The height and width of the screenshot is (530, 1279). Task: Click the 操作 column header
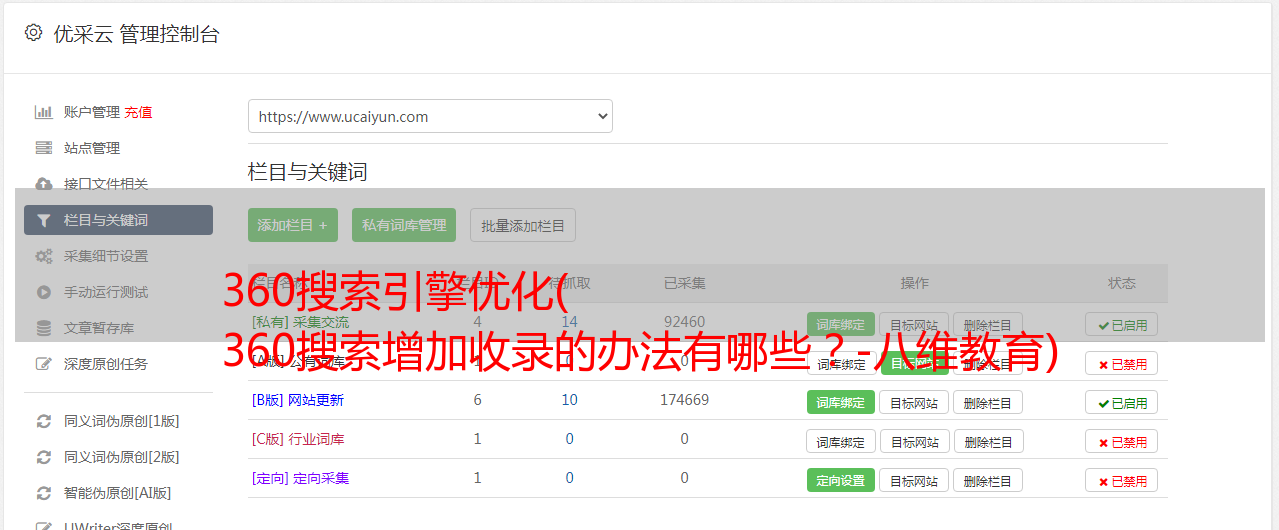pos(915,283)
